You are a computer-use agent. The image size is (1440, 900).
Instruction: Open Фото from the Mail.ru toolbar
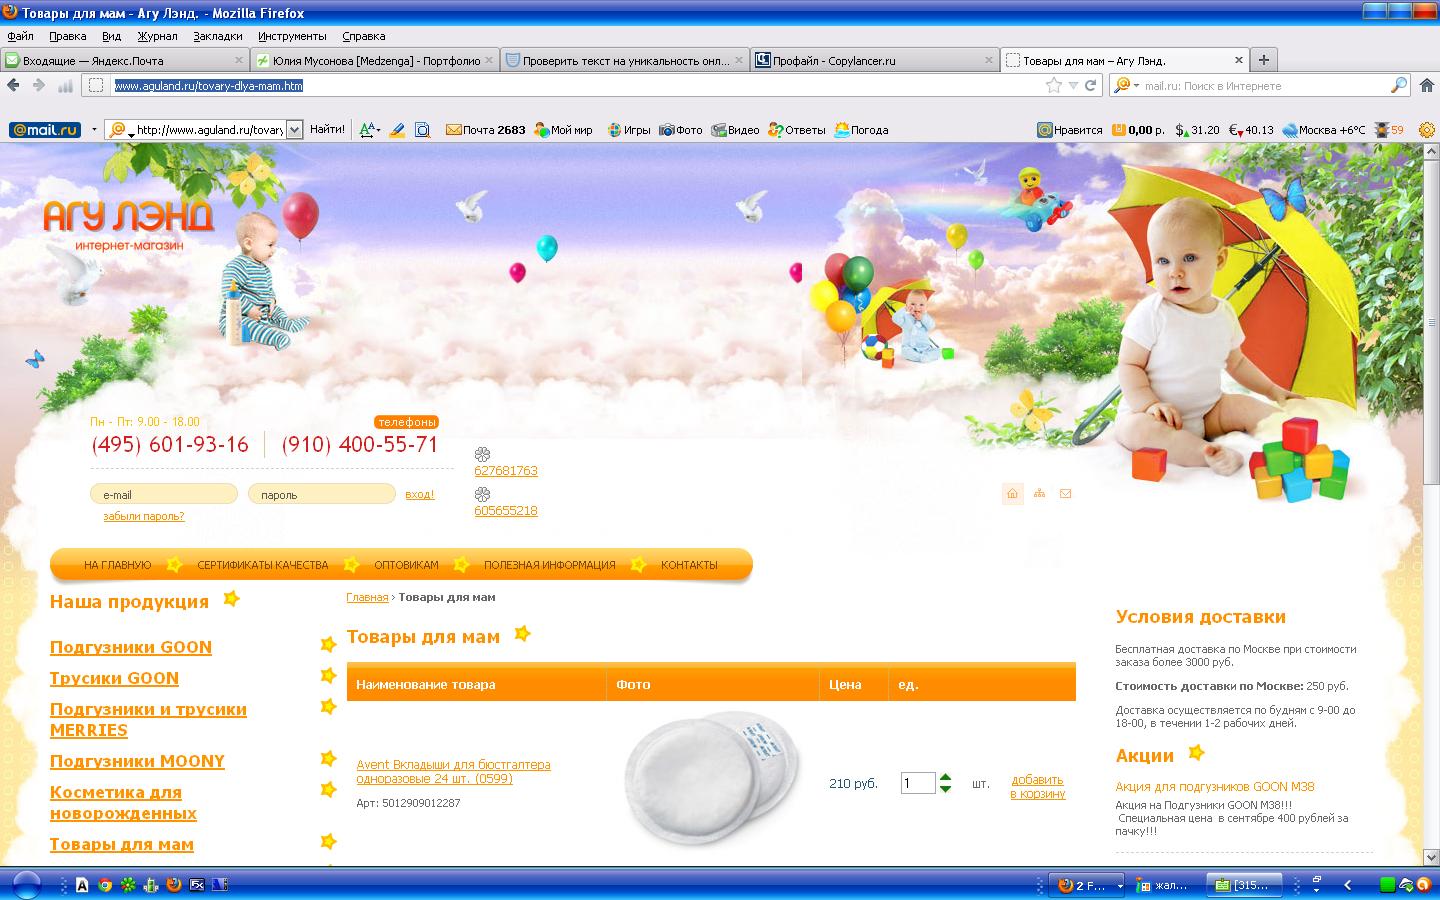click(680, 130)
